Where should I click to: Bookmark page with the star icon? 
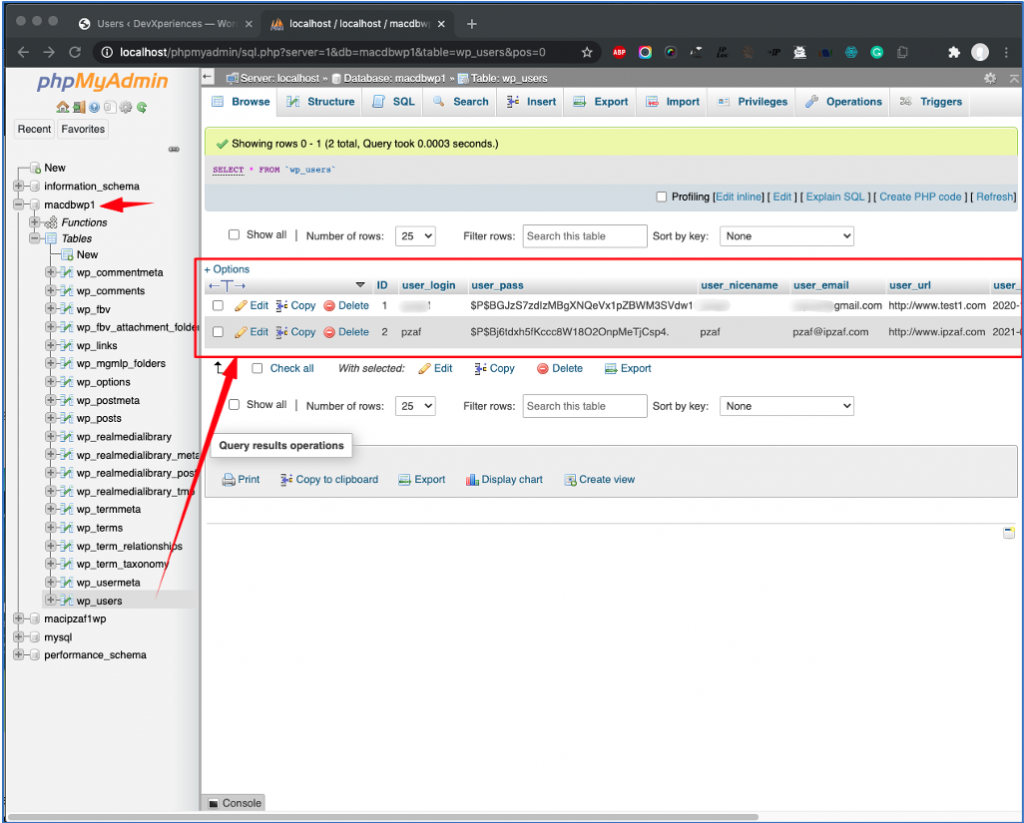[x=586, y=52]
